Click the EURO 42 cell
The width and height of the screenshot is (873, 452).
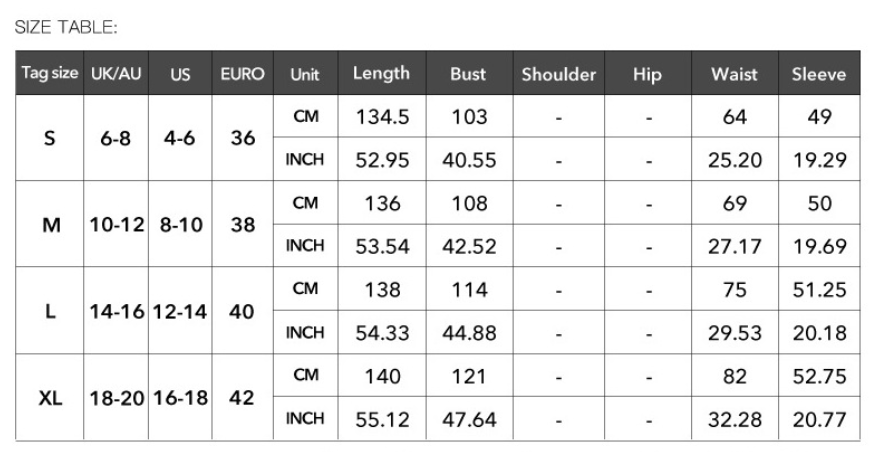click(x=242, y=397)
